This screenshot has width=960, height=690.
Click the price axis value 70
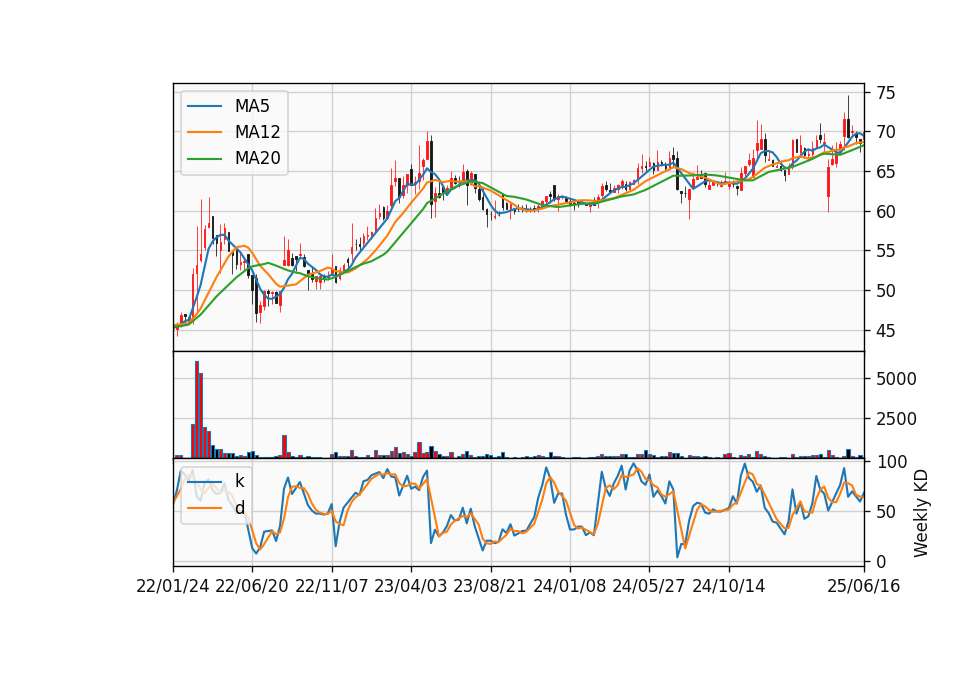click(x=885, y=132)
